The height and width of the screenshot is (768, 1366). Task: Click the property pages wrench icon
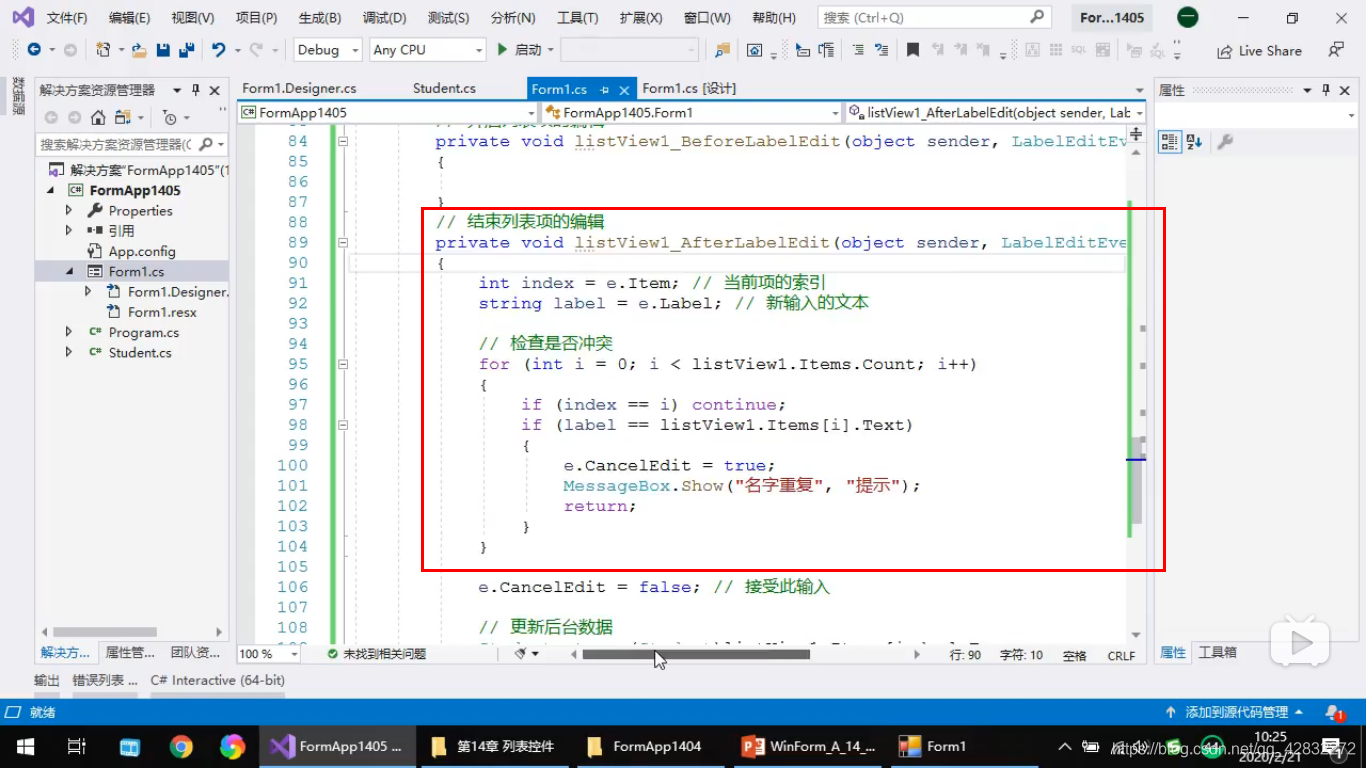tap(1224, 142)
